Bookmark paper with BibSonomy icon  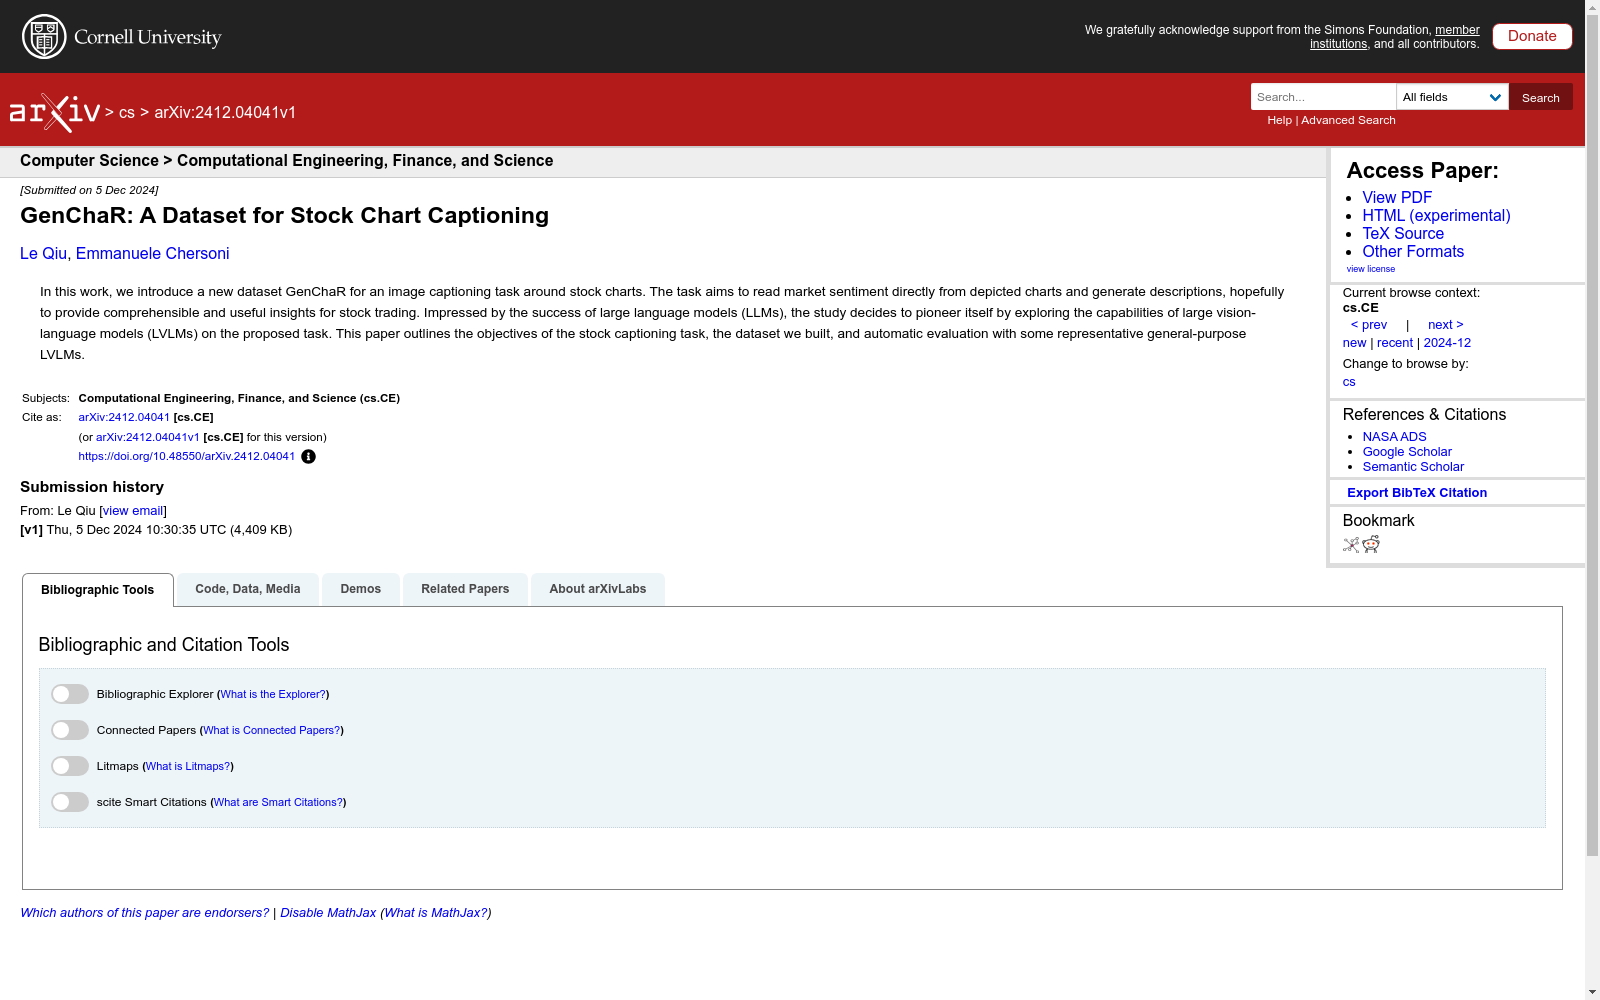click(x=1351, y=545)
